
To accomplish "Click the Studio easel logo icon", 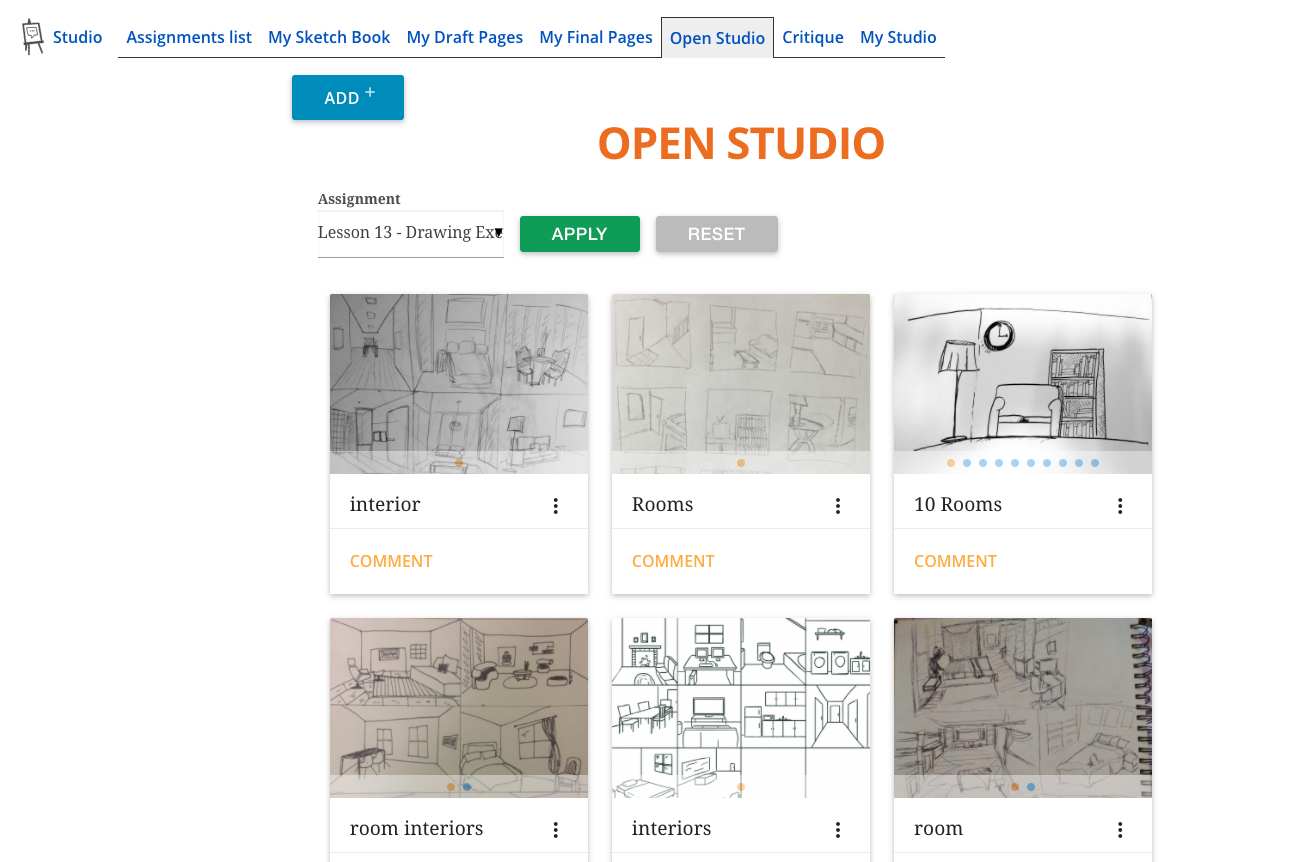I will tap(33, 37).
